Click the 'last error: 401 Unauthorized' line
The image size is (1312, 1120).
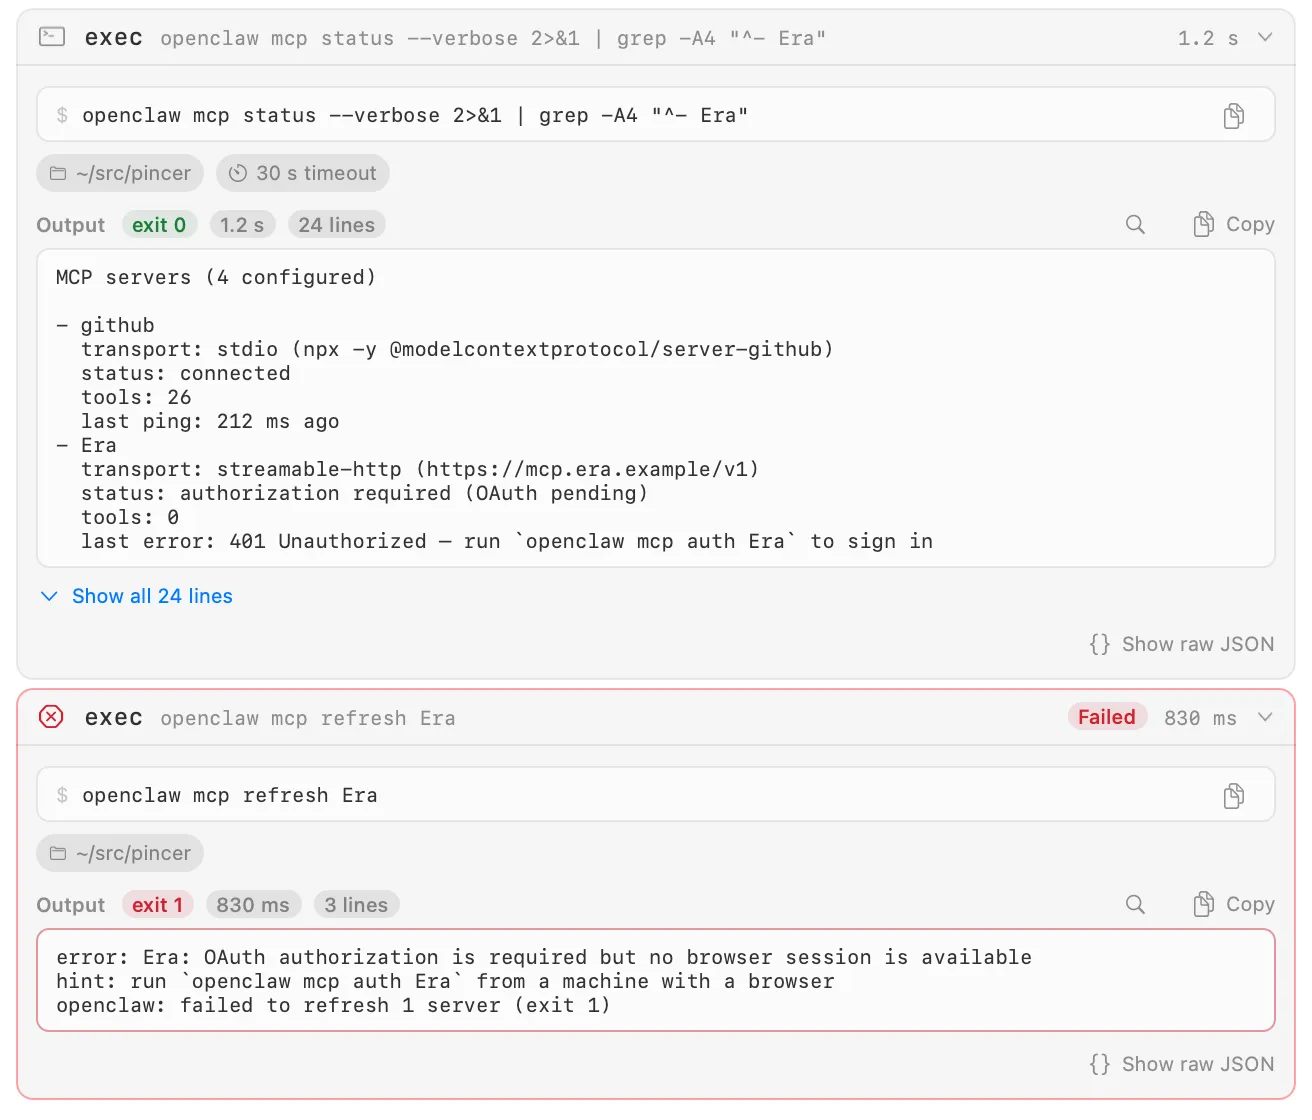coord(507,542)
